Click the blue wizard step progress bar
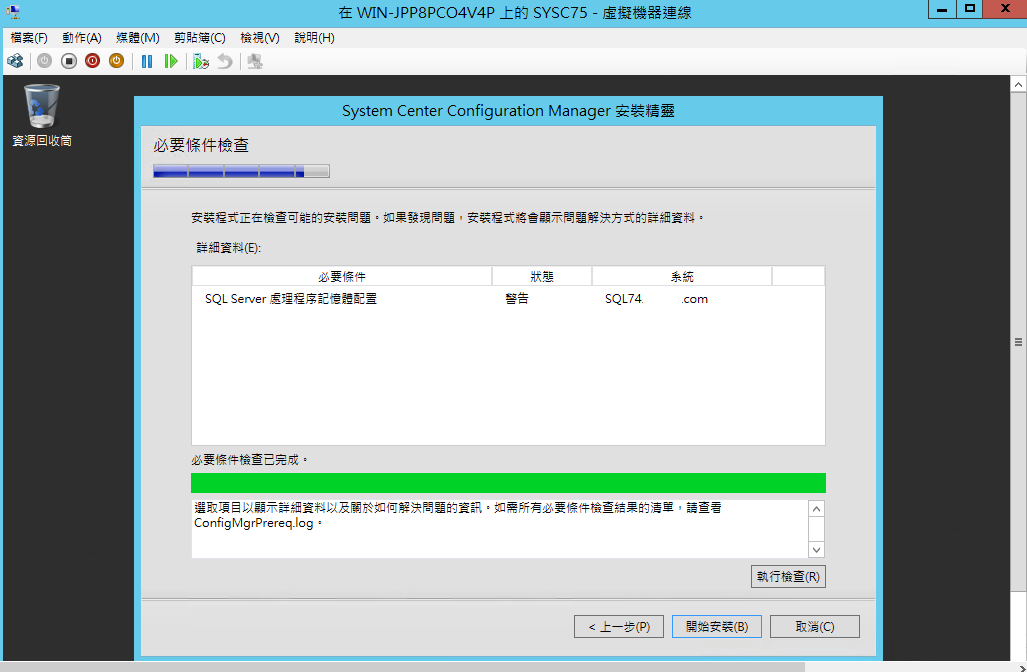Screen dimensions: 1027x672 tap(241, 172)
